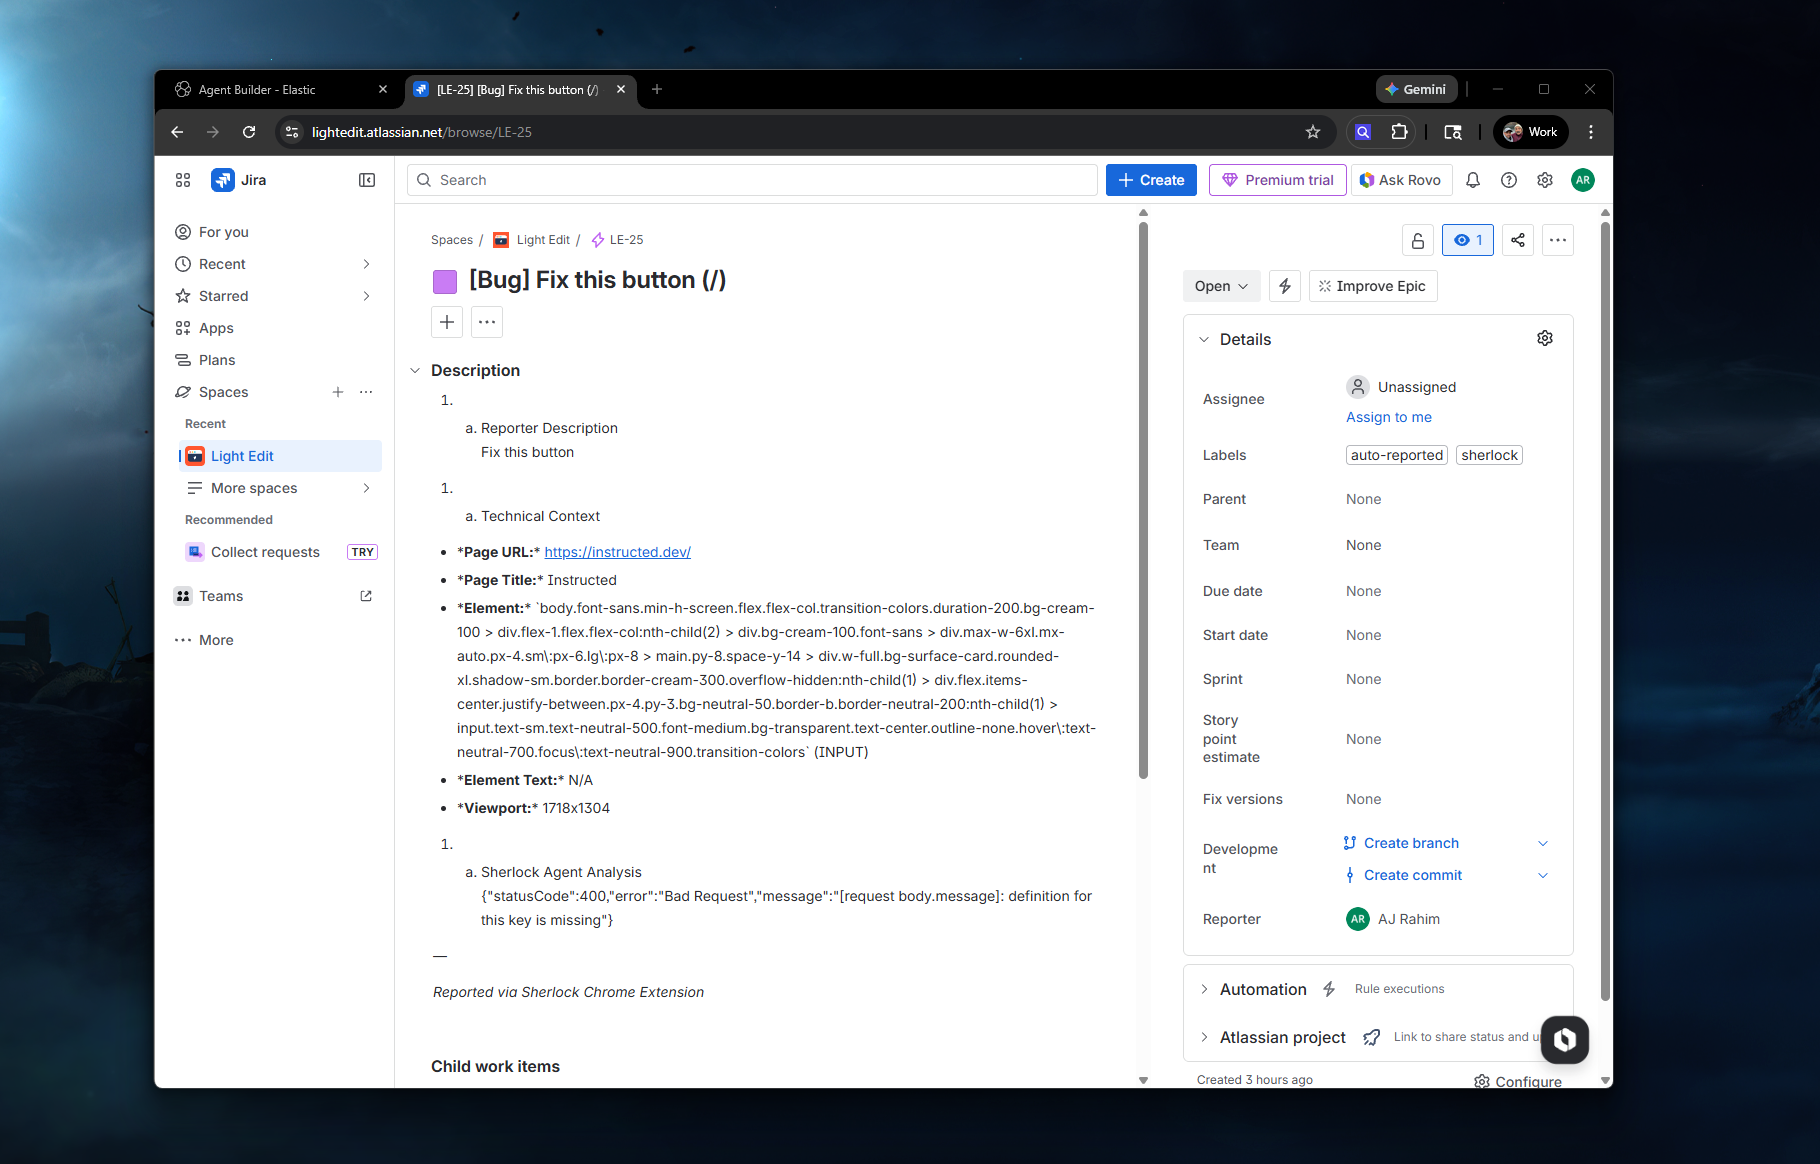The width and height of the screenshot is (1820, 1164).
Task: Go back with browser back arrow
Action: tap(177, 132)
